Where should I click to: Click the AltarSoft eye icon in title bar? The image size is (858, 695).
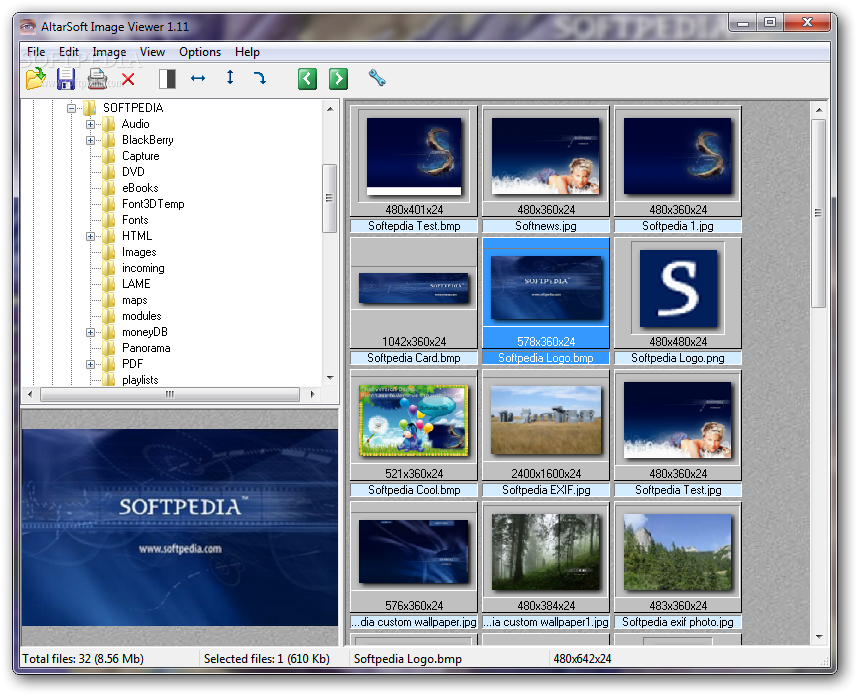pyautogui.click(x=27, y=26)
